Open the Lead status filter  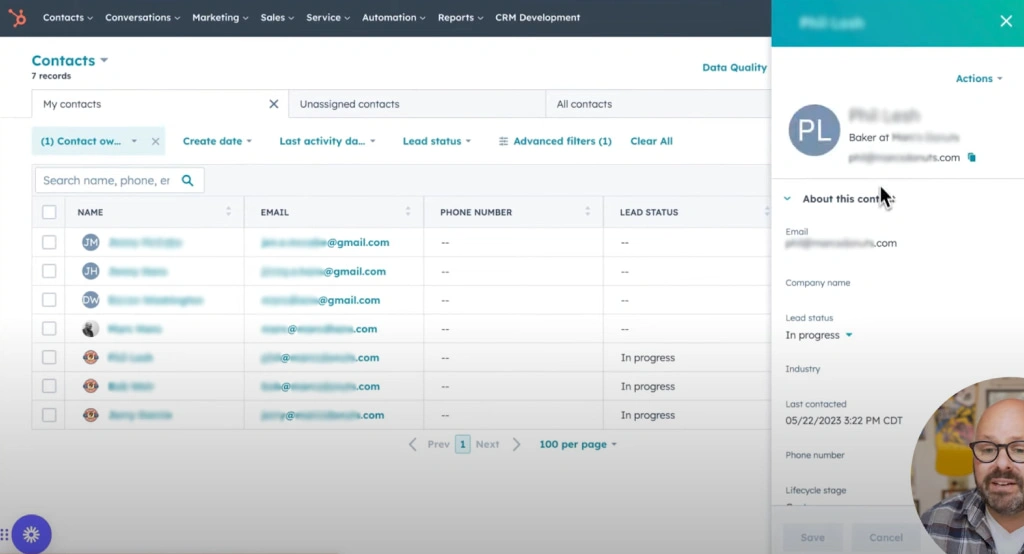436,141
